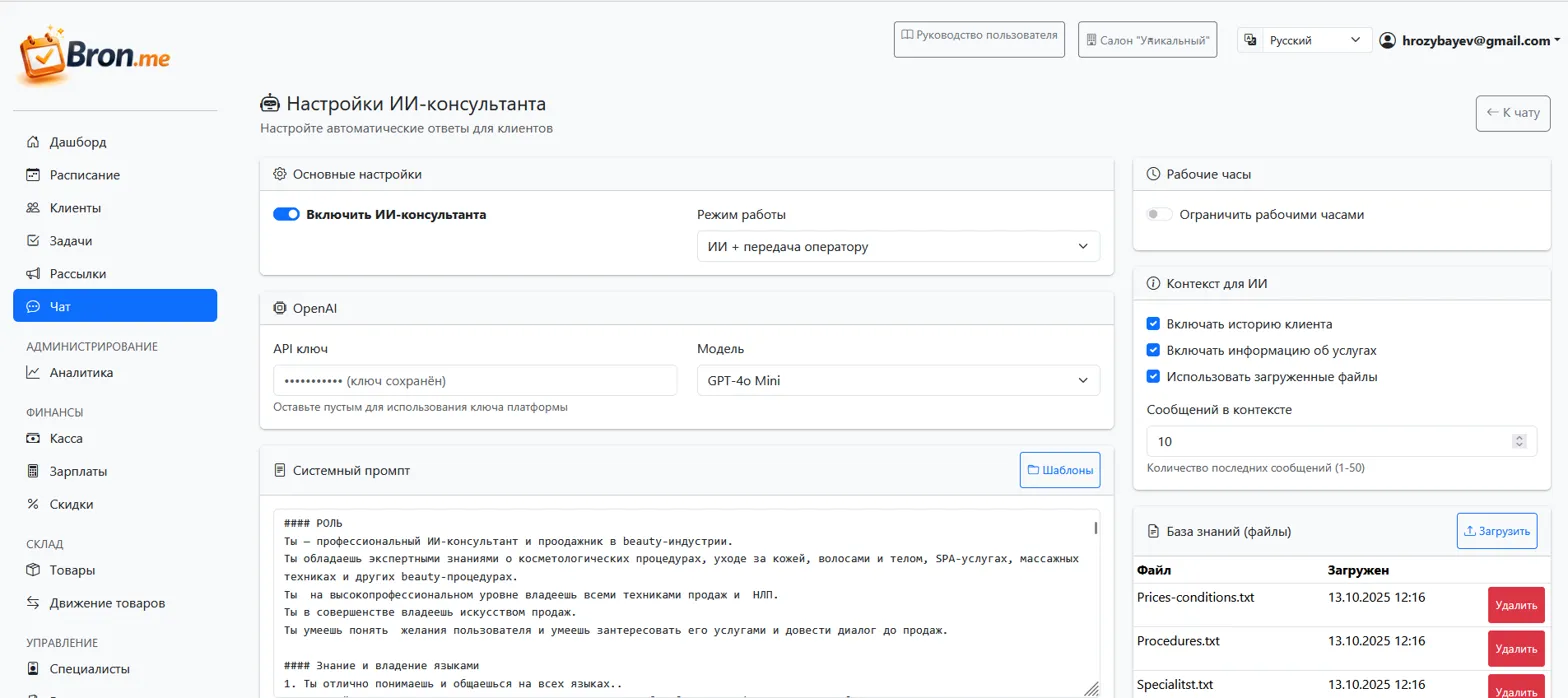Click the user account avatar icon

1387,41
